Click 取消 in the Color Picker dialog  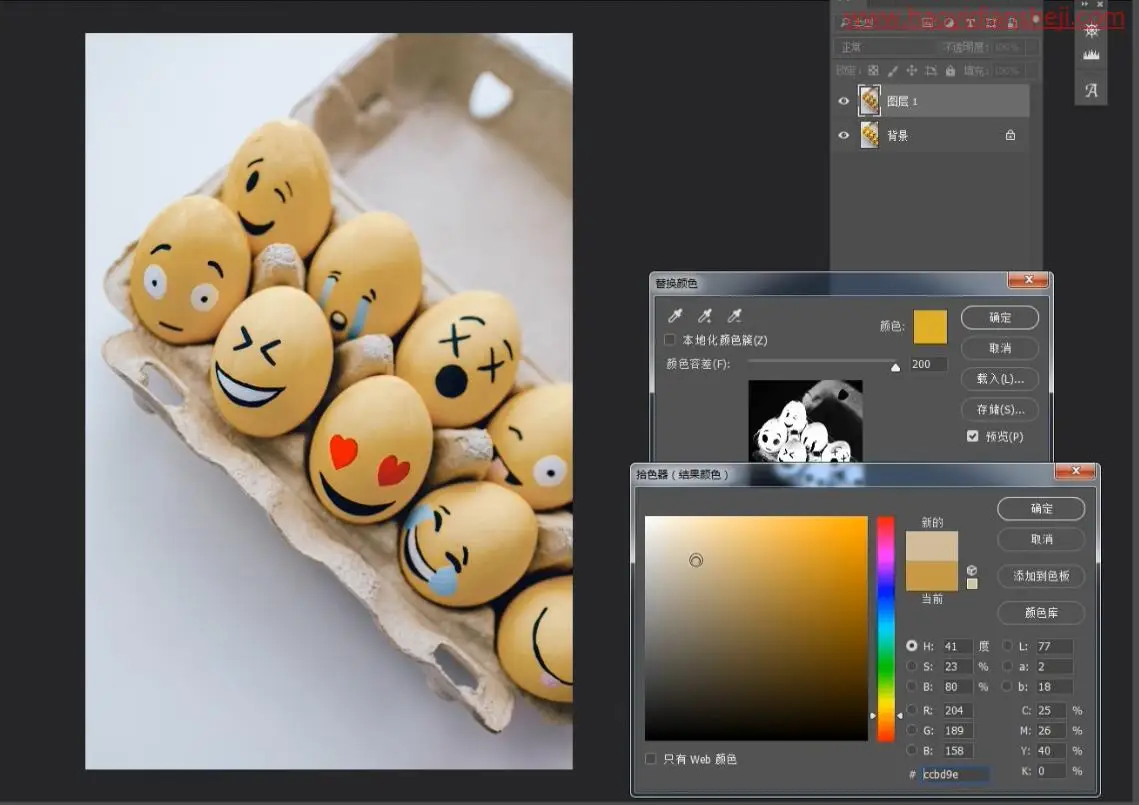[x=1041, y=539]
